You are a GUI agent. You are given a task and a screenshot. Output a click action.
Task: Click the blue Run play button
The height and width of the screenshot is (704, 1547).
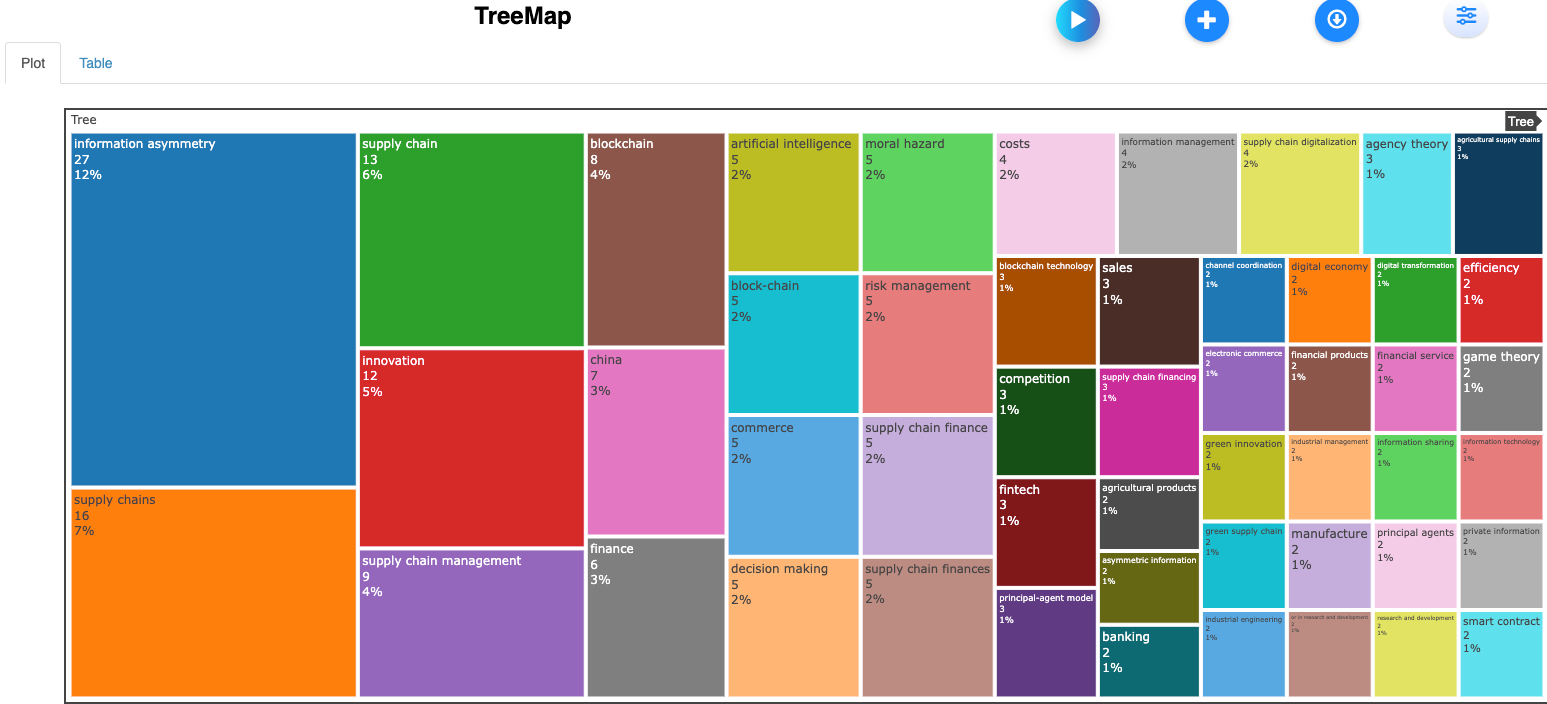1077,20
